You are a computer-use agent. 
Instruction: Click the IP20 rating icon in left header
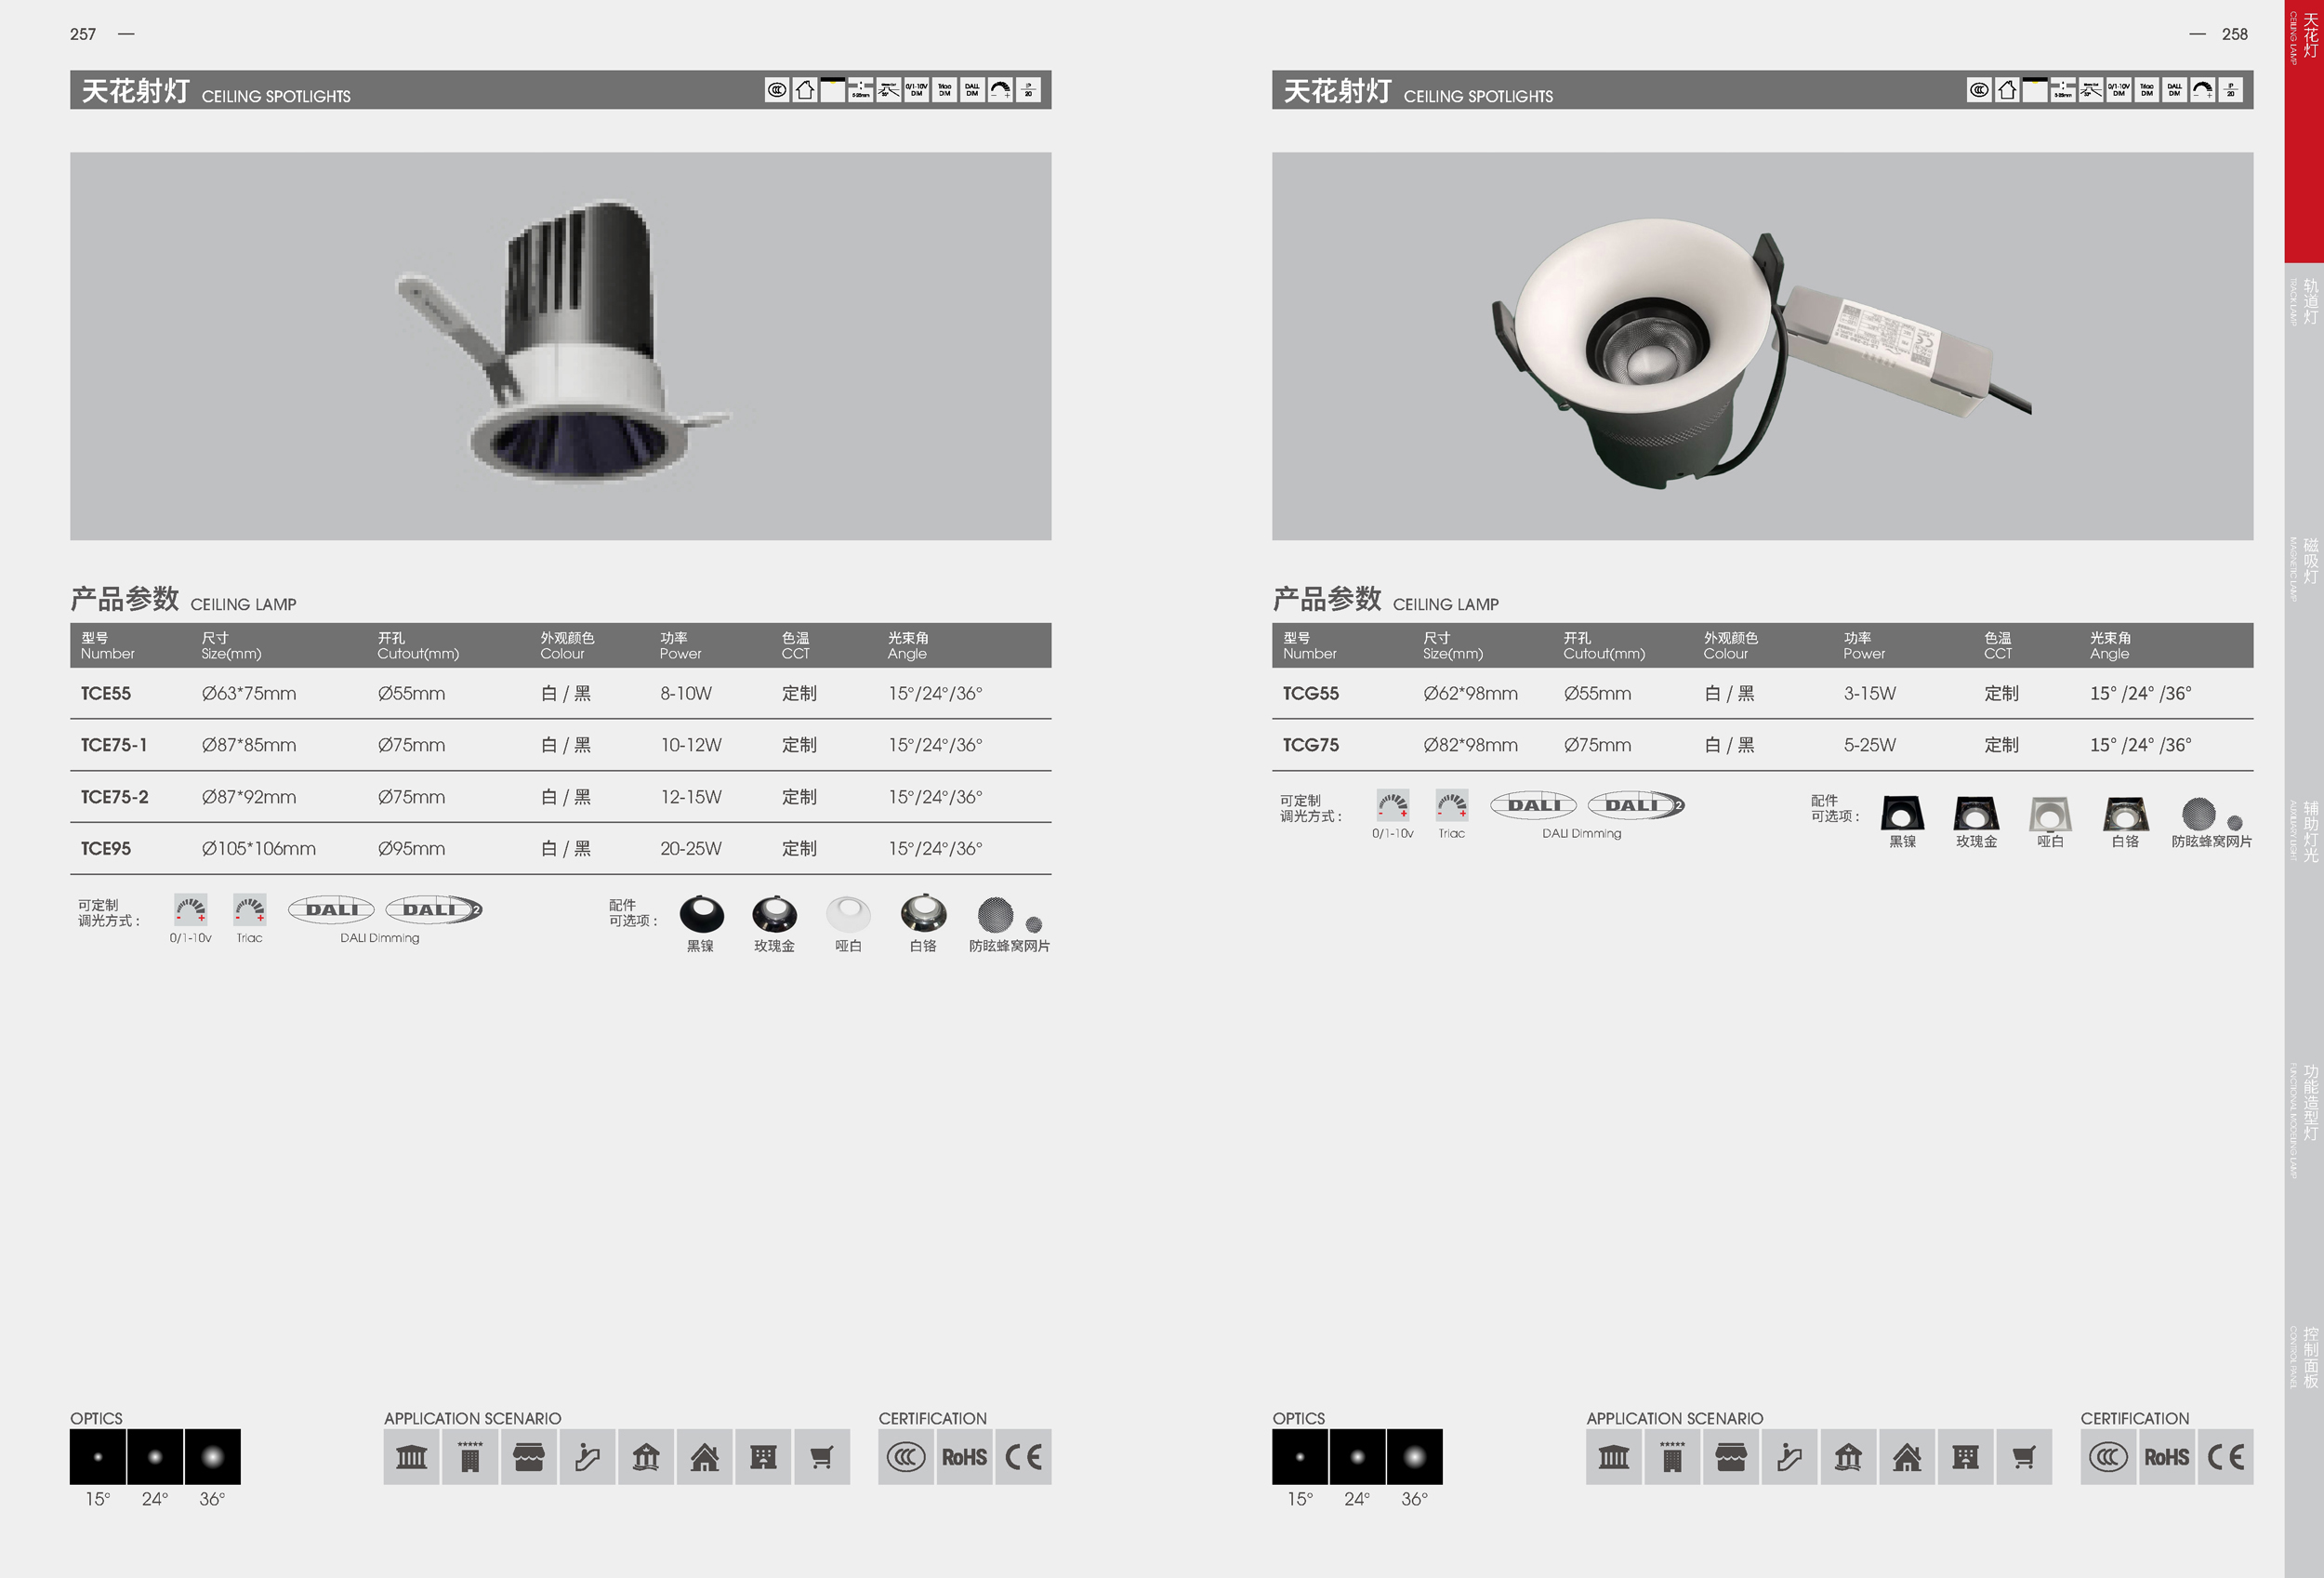[x=1028, y=90]
